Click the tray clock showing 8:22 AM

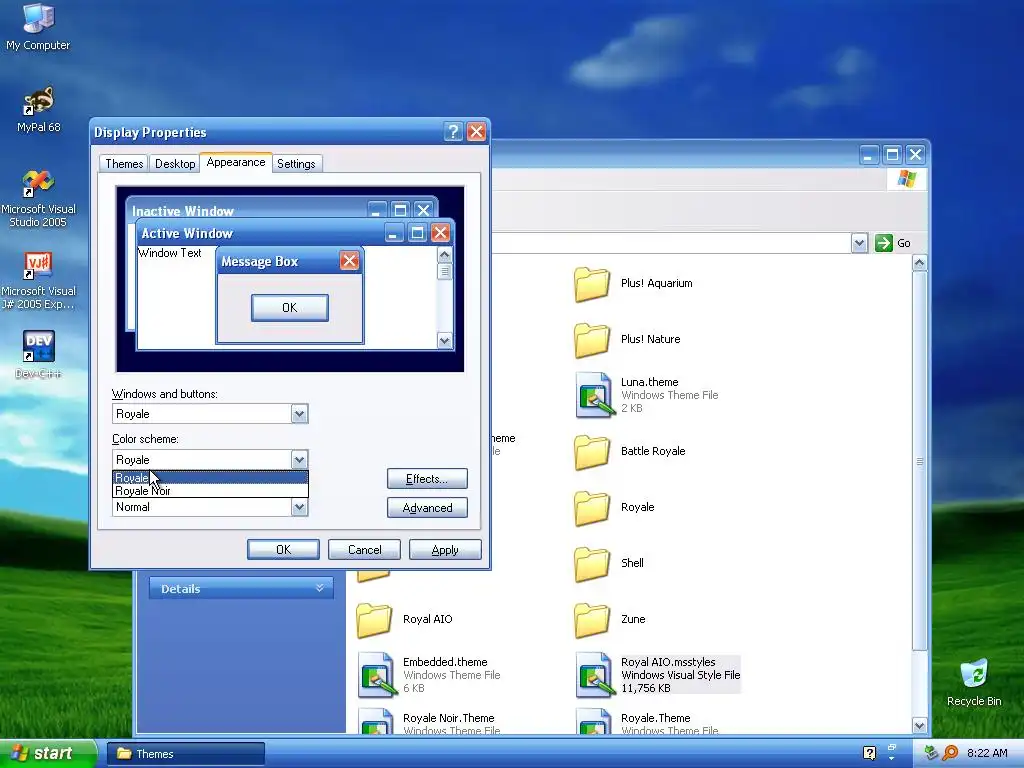[x=987, y=753]
